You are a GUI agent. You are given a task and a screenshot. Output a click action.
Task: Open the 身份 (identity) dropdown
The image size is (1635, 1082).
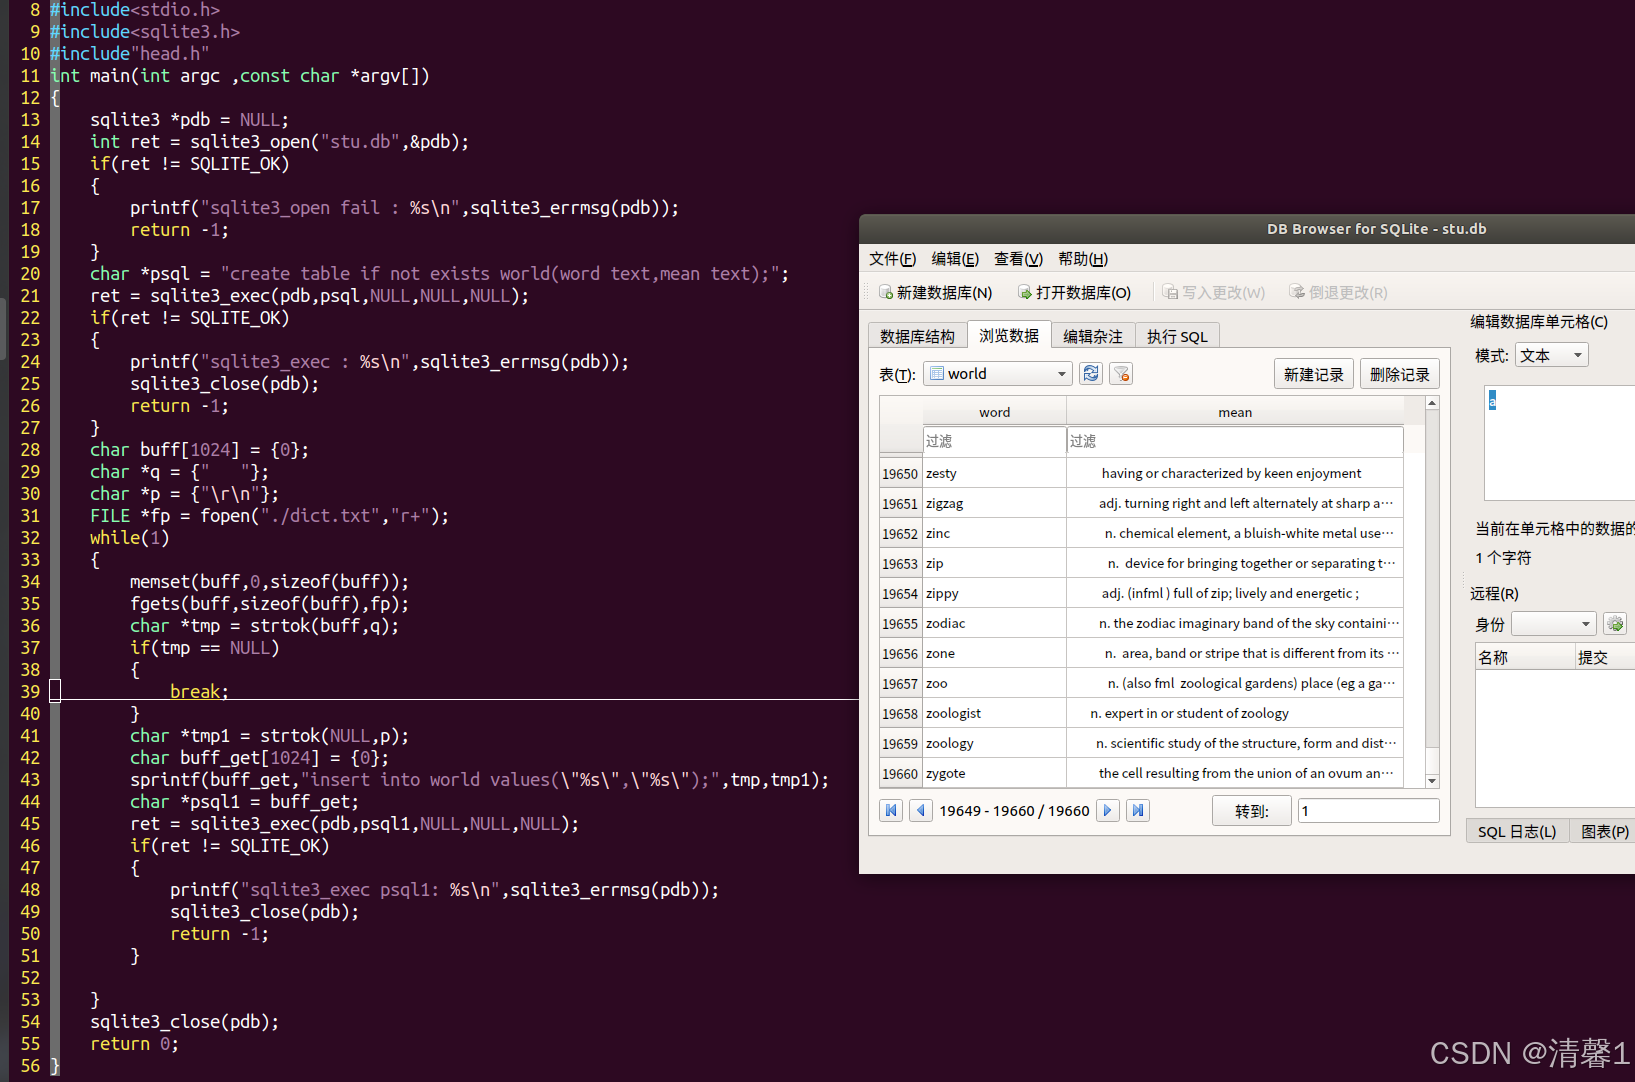[x=1553, y=624]
